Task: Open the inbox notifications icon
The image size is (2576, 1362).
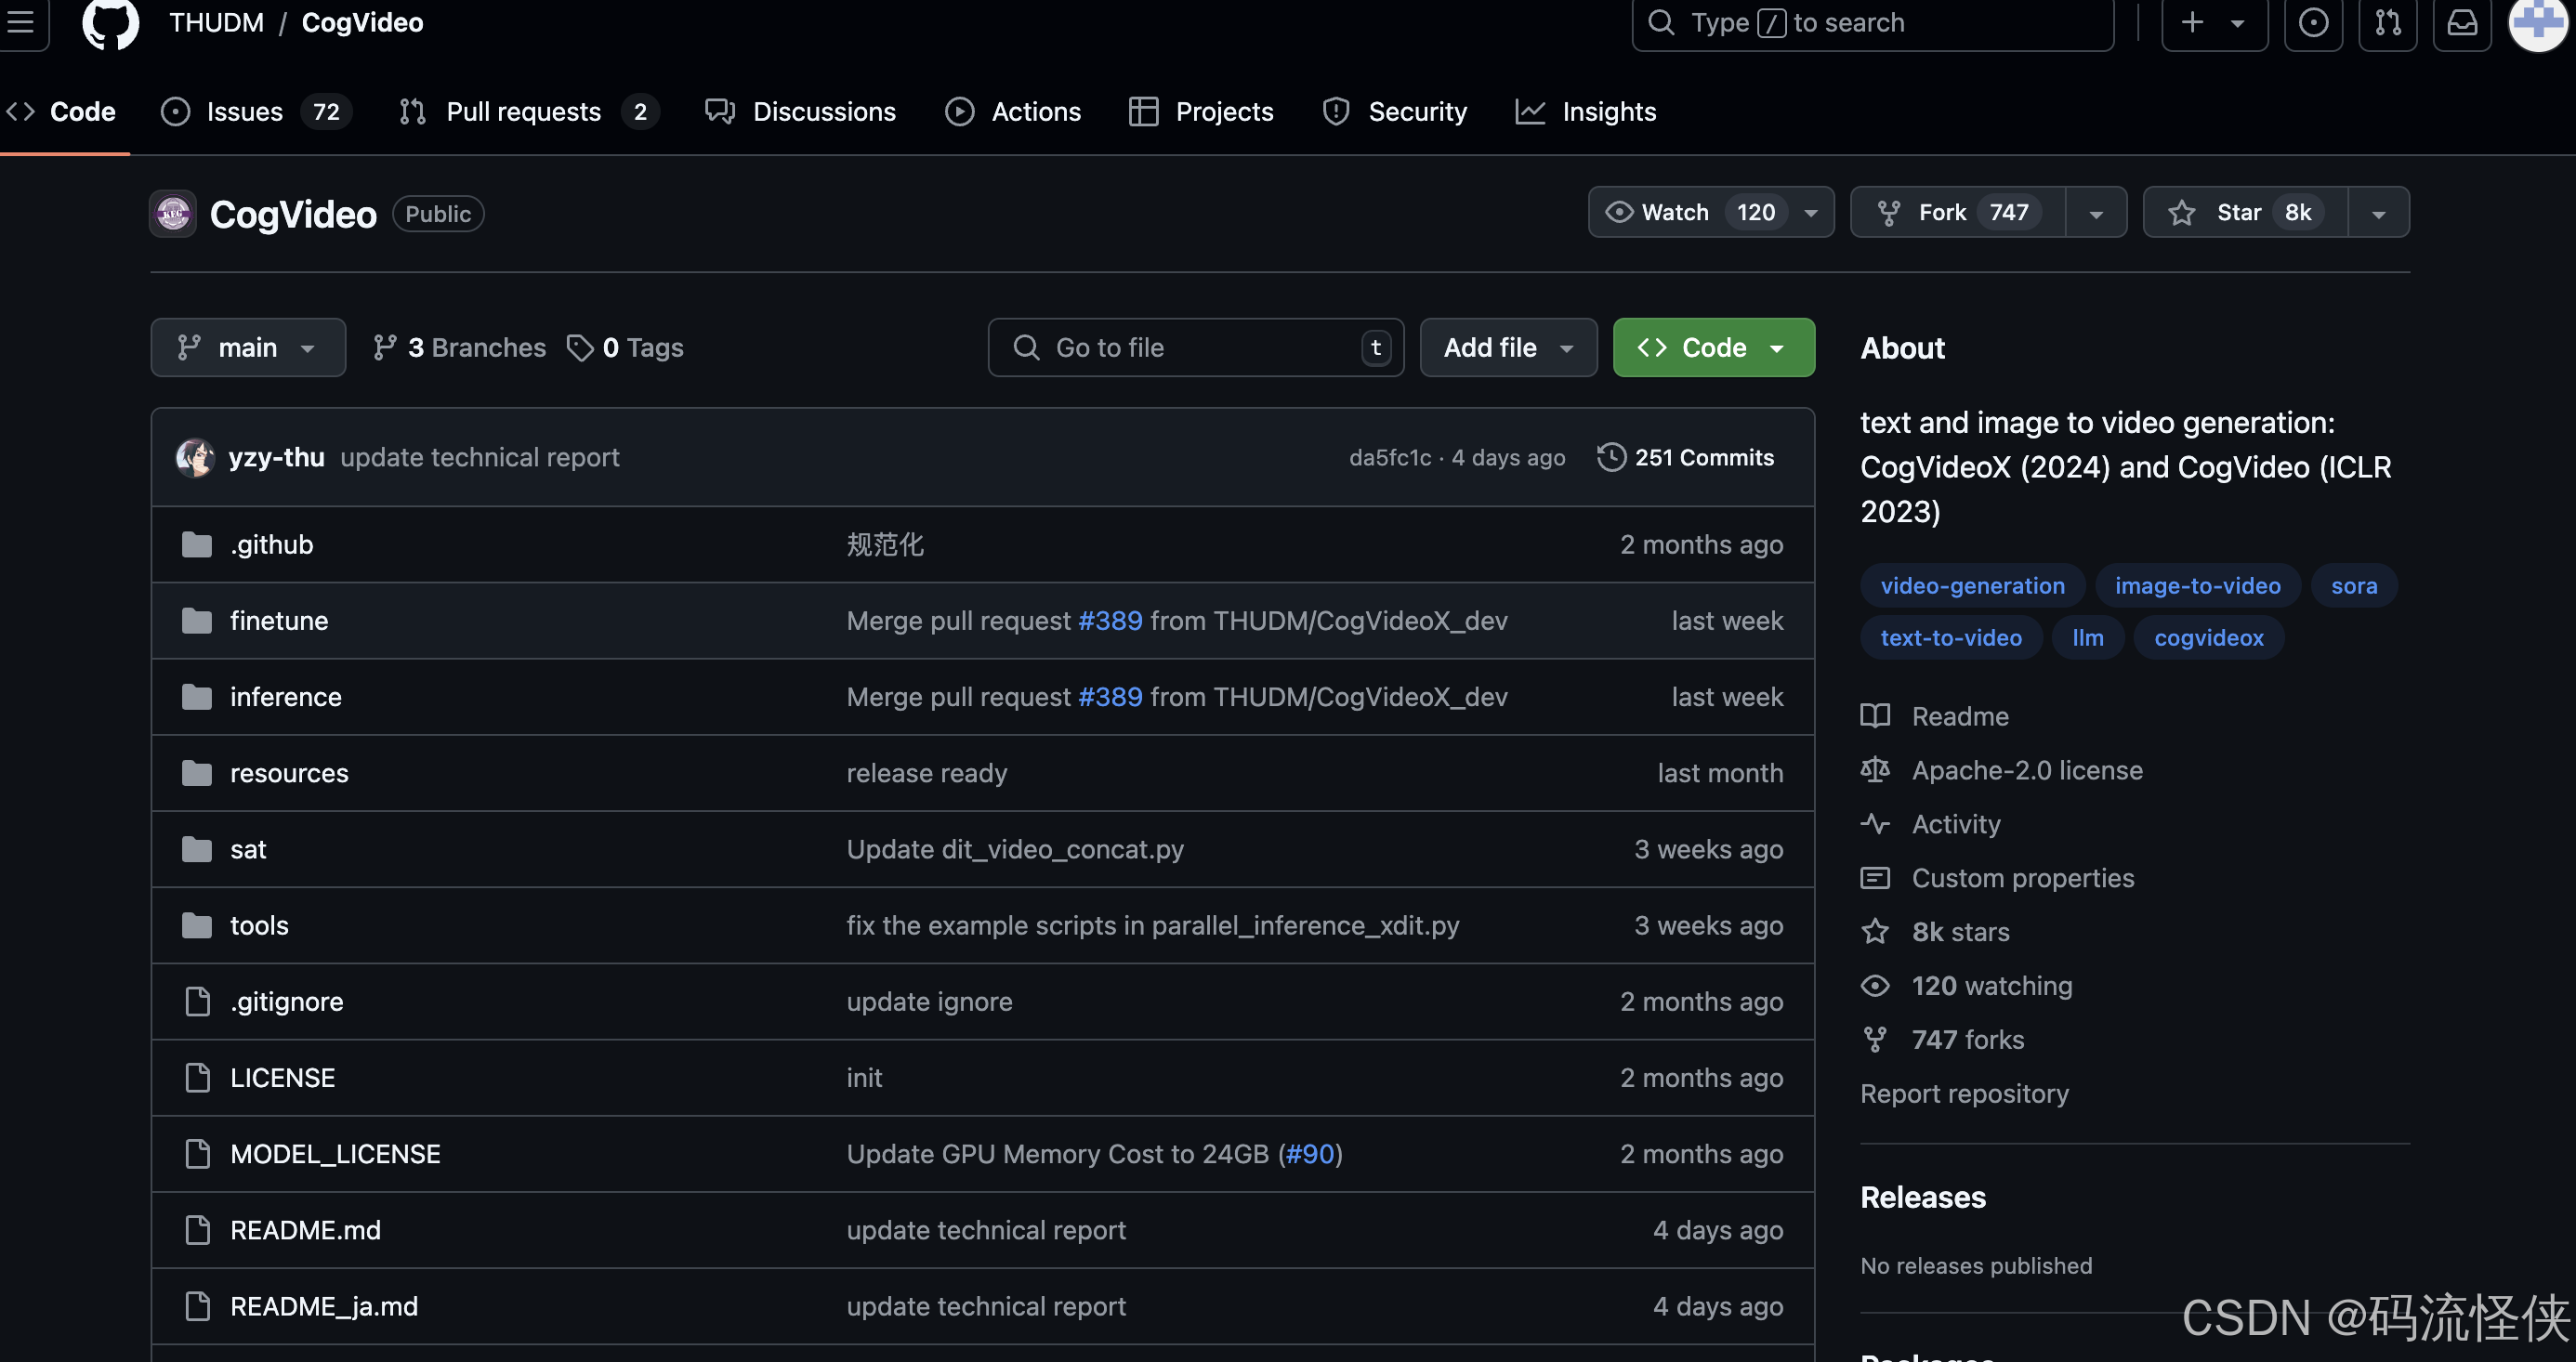Action: point(2461,22)
